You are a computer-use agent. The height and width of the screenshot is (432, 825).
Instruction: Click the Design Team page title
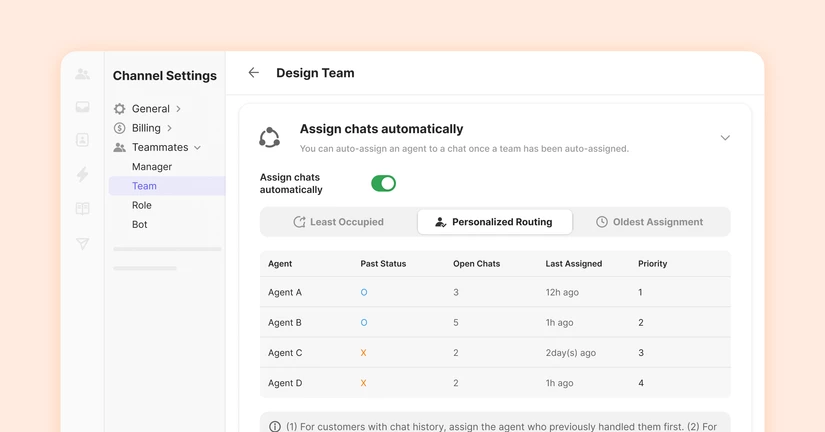(315, 73)
